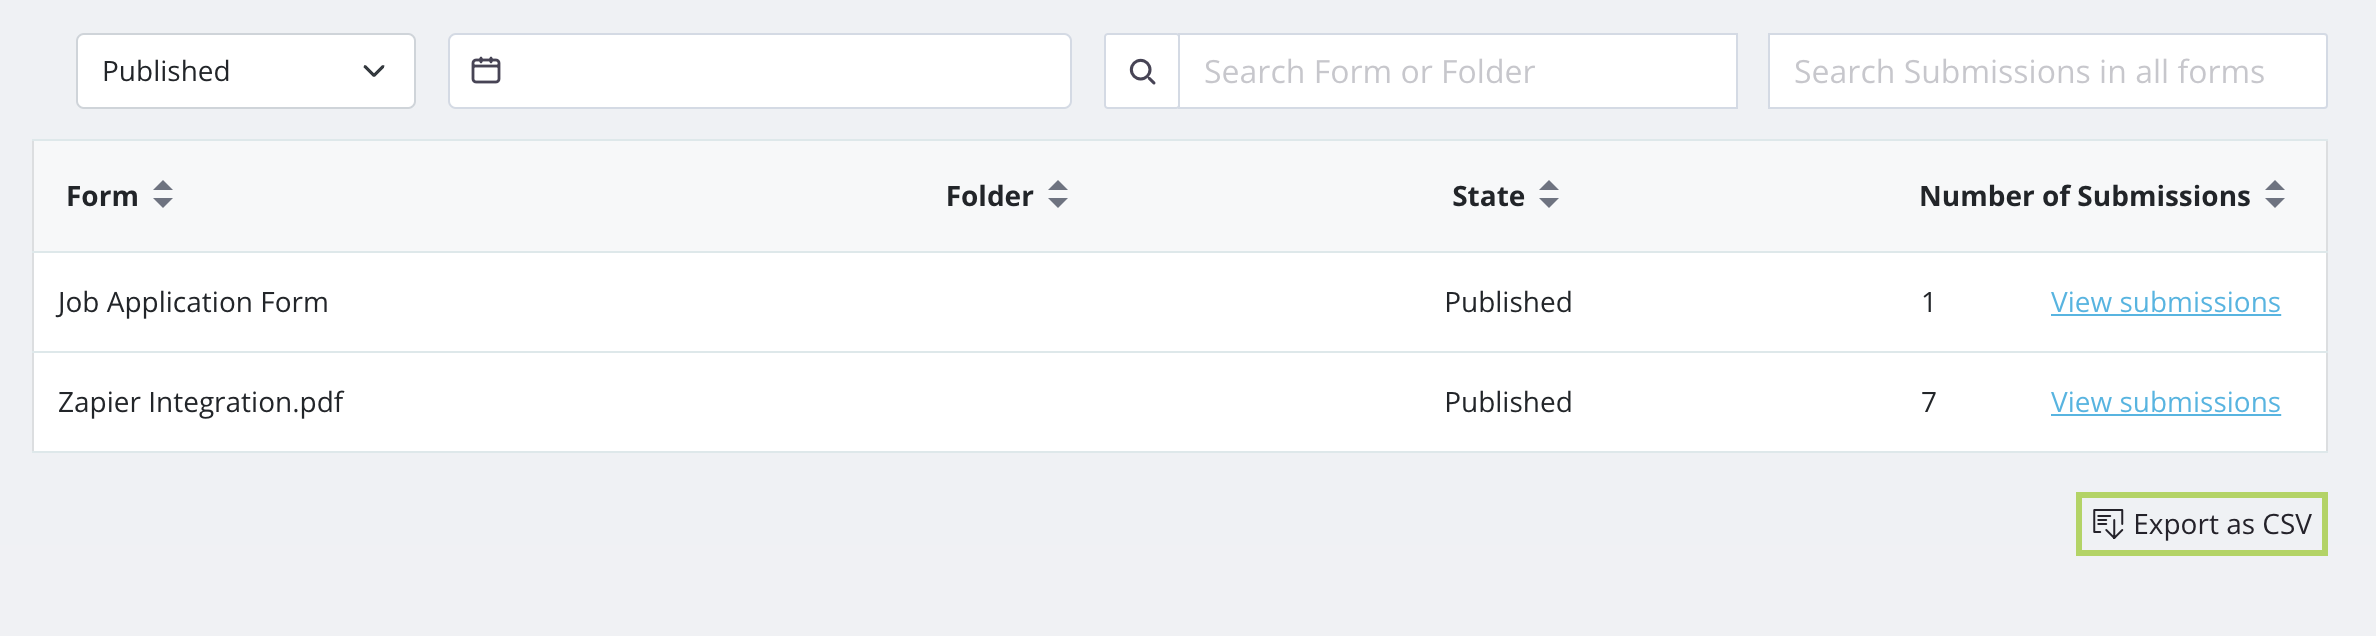2376x636 pixels.
Task: Open the date range picker field
Action: point(780,71)
